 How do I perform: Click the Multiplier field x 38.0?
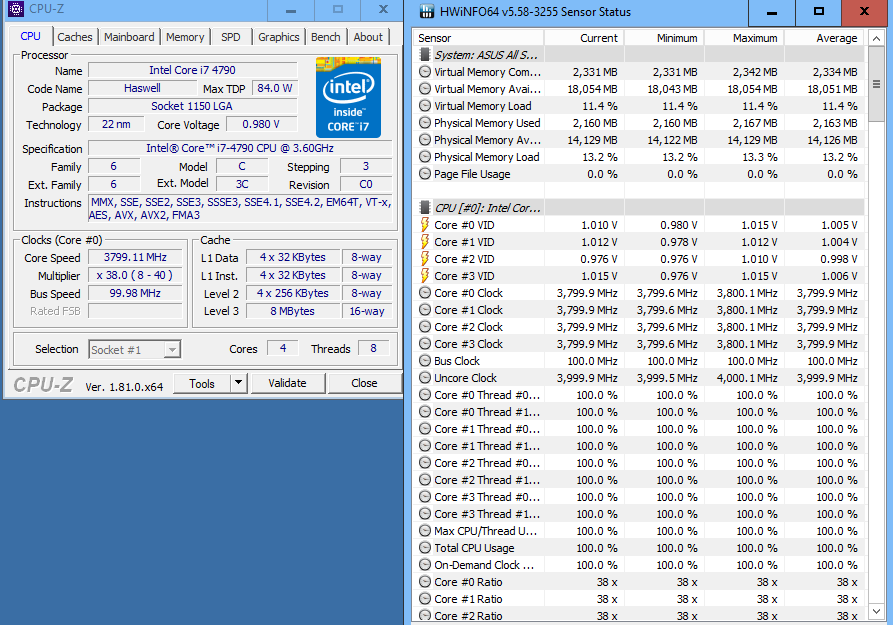tap(135, 276)
